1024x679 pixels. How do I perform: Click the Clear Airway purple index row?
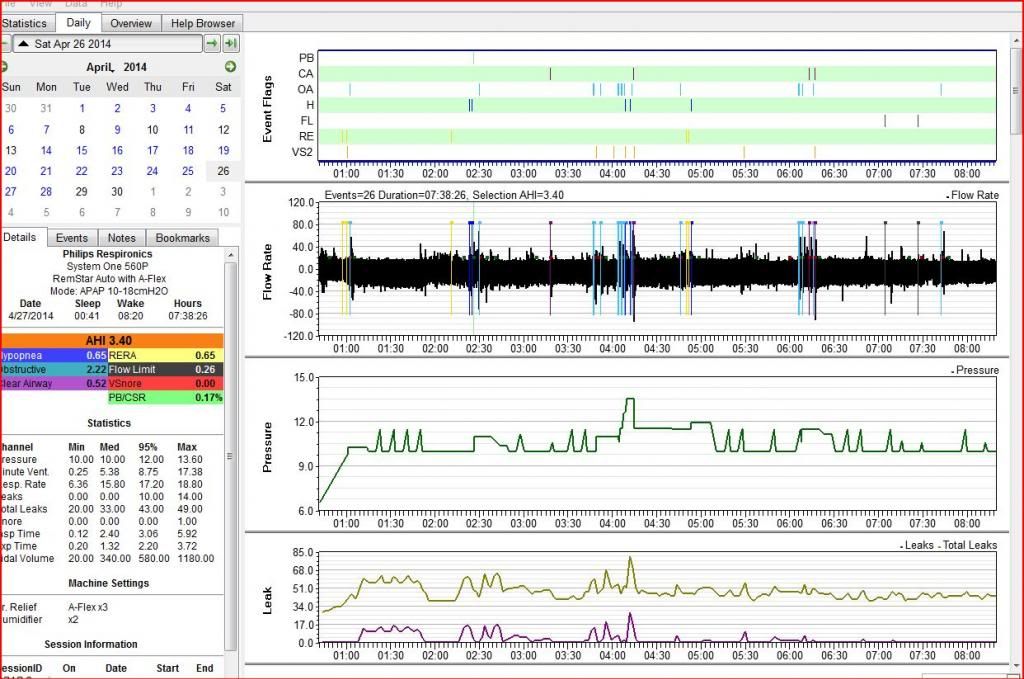(54, 383)
